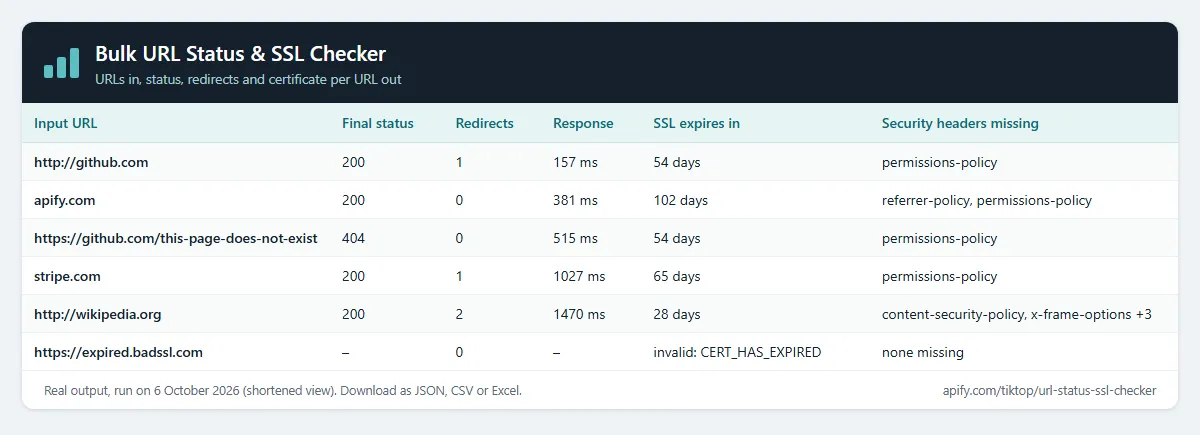
Task: Select the Input URL column header
Action: pos(66,124)
